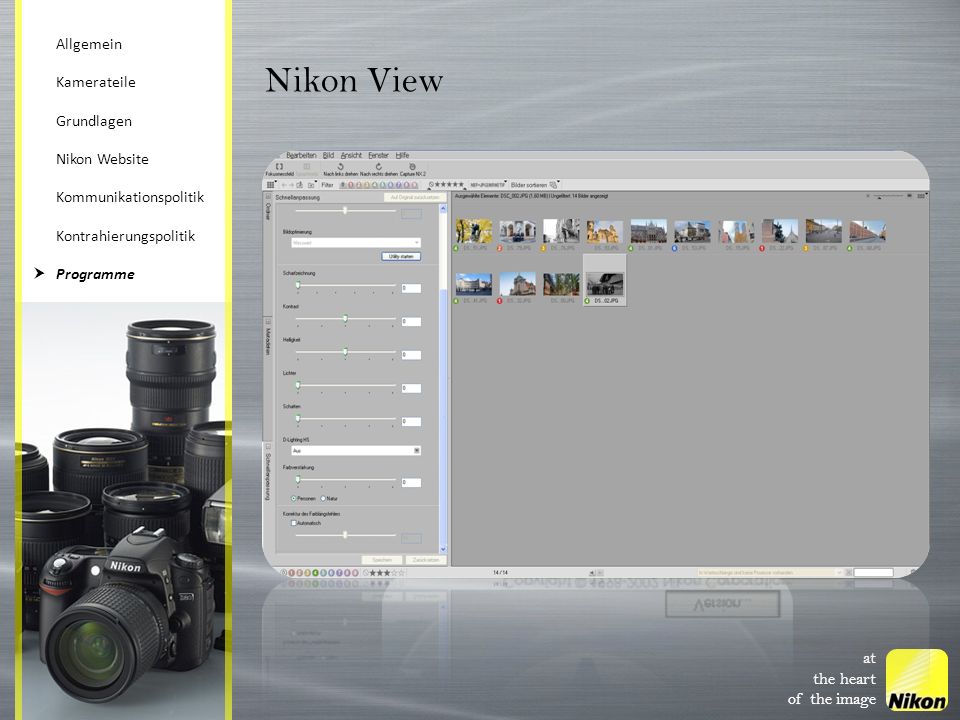Click green label 4 in bottom label bar

(x=317, y=572)
